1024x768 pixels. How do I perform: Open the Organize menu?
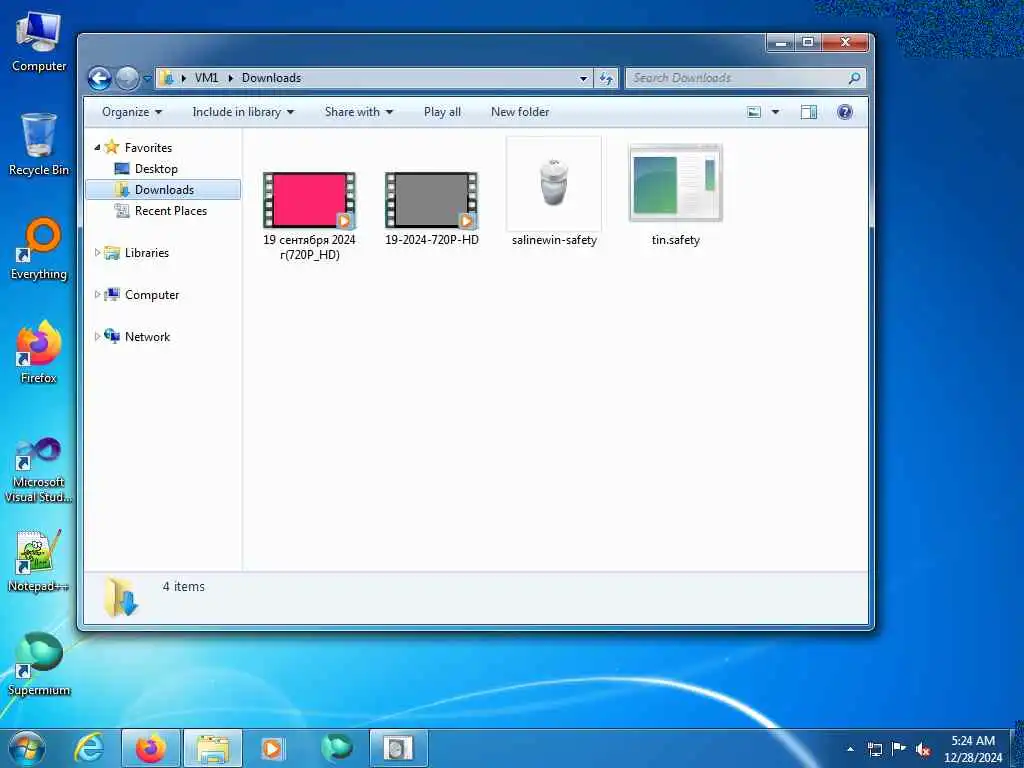pos(131,112)
